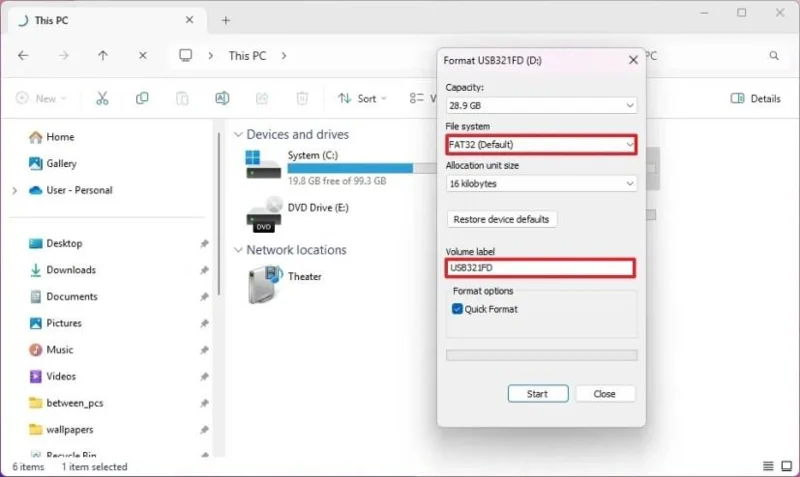The width and height of the screenshot is (800, 477).
Task: Open Documents quick access folder
Action: click(x=63, y=296)
